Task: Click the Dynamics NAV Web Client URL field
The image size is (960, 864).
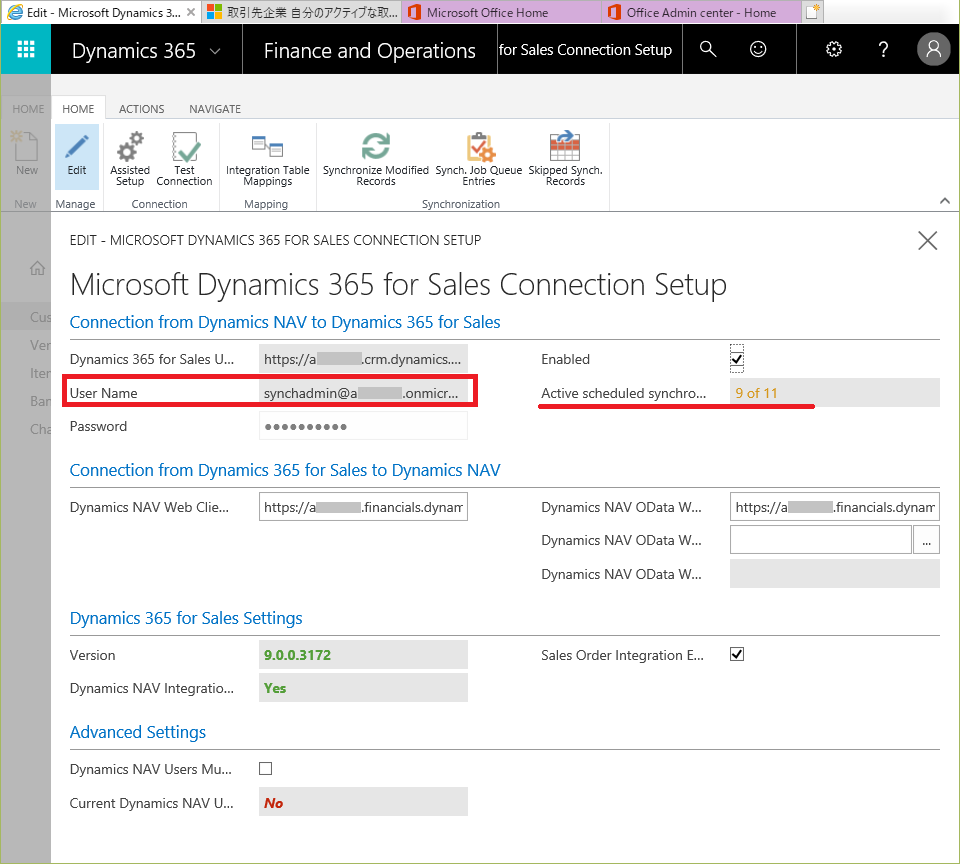Action: tap(363, 507)
